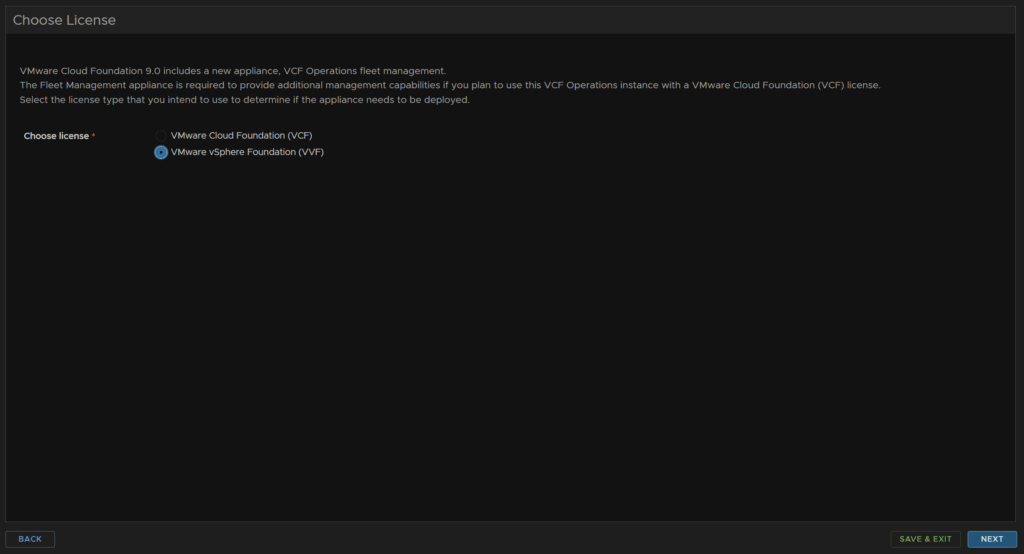
Task: Select VMware Cloud Foundation (VCF) radio option
Action: click(161, 135)
